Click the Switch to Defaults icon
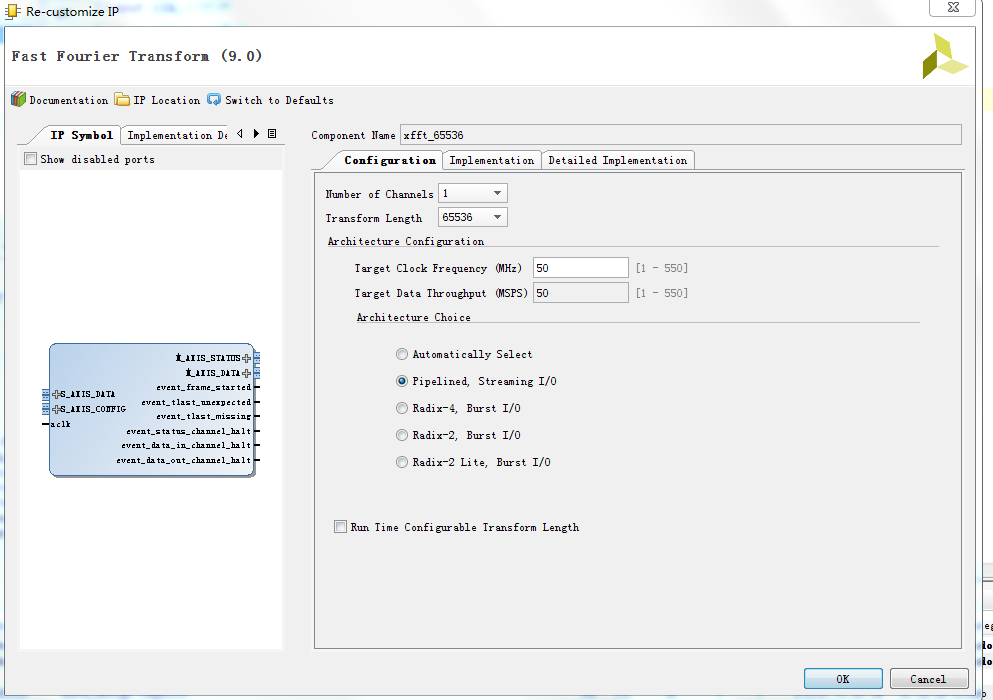 click(214, 100)
